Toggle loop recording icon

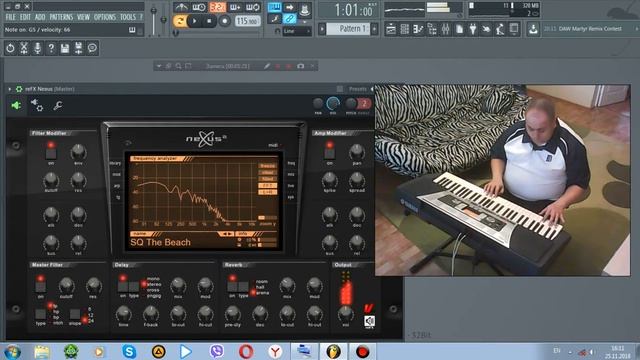coord(253,7)
